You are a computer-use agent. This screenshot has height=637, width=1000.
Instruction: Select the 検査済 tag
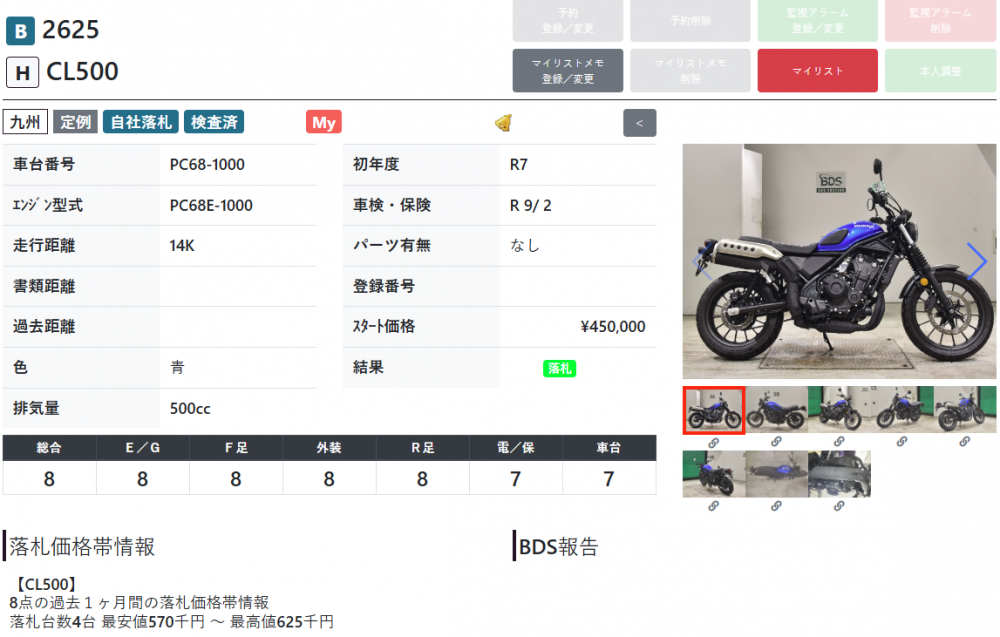tap(214, 123)
